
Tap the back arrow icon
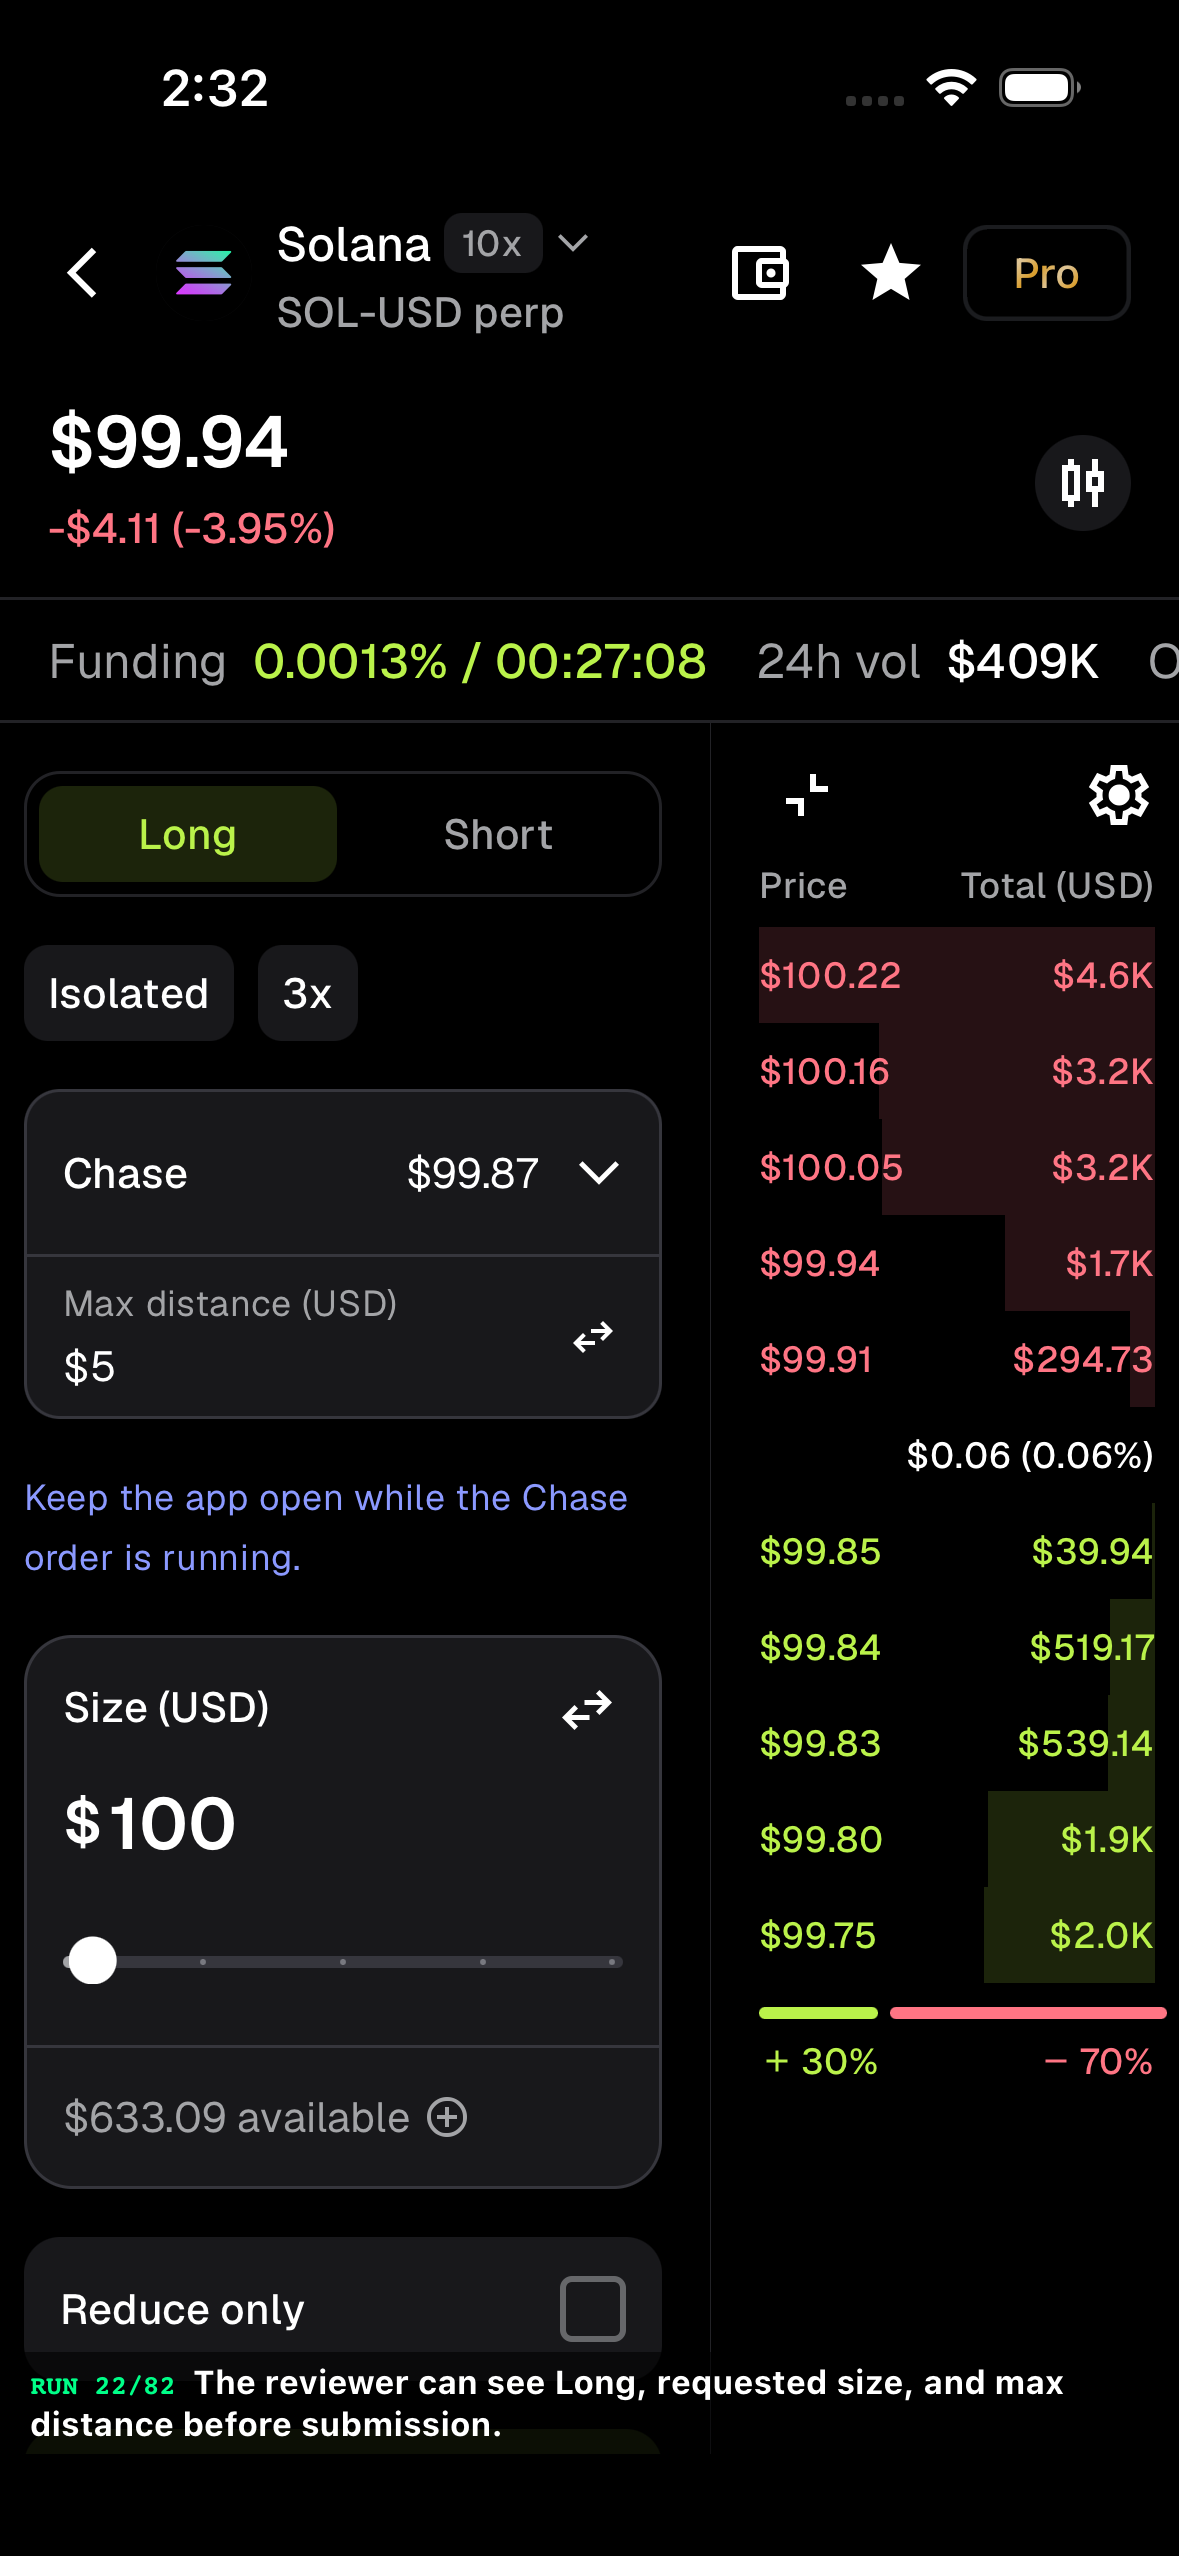pyautogui.click(x=82, y=273)
